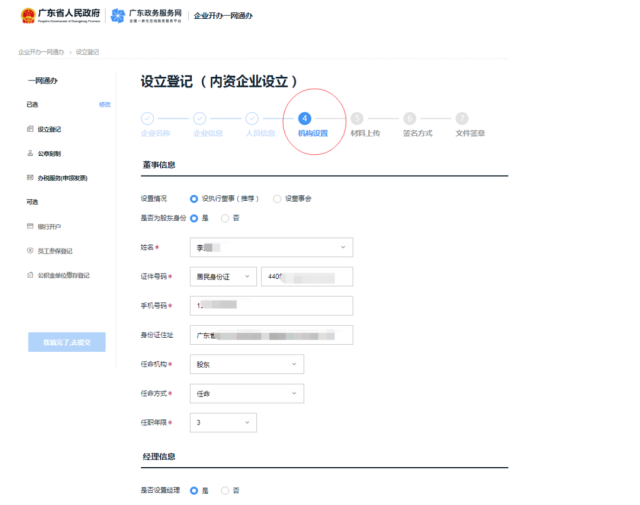
Task: Click the 可选 sidebar group label
Action: pos(32,202)
